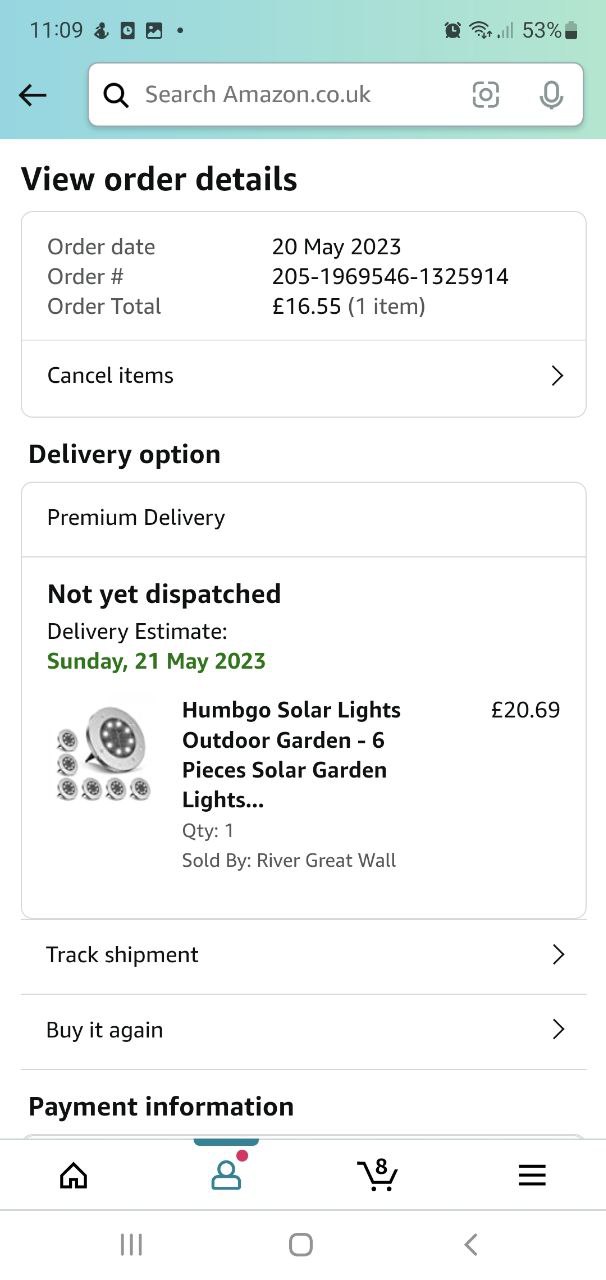Select the Cancel items option

pyautogui.click(x=111, y=376)
